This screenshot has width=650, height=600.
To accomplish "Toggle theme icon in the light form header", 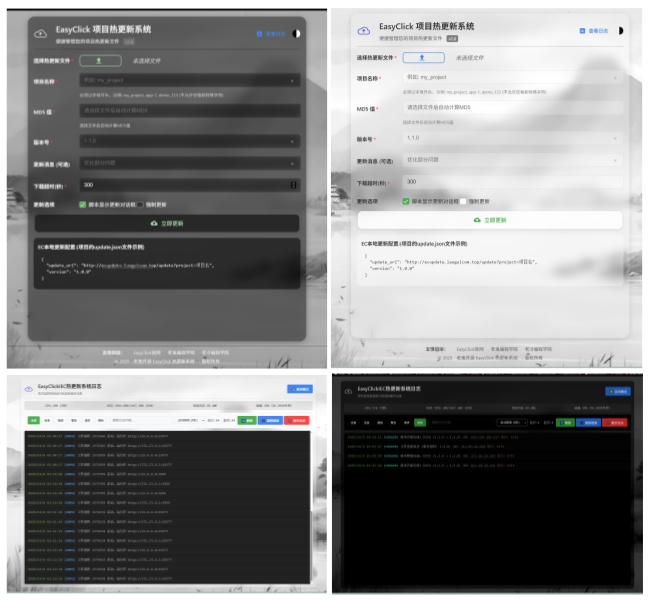I will [620, 30].
